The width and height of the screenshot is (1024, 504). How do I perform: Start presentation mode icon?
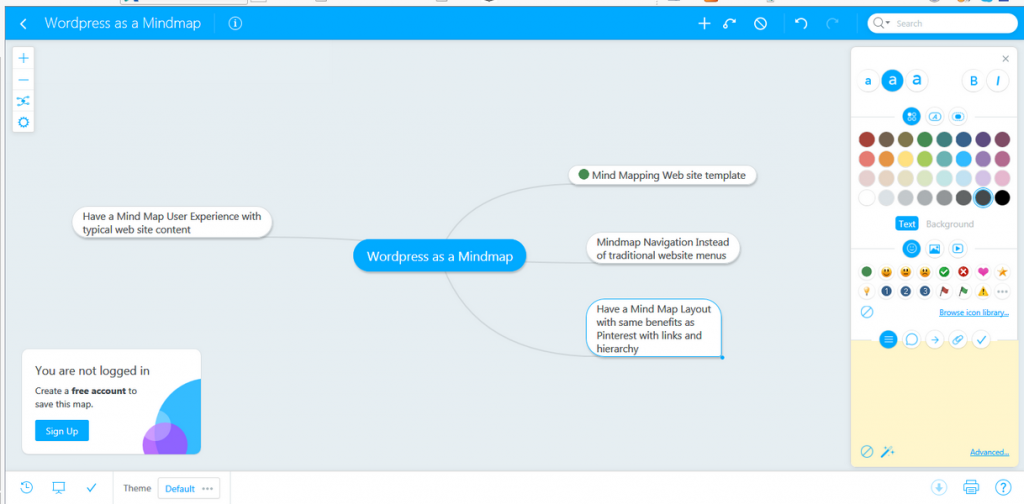click(59, 487)
